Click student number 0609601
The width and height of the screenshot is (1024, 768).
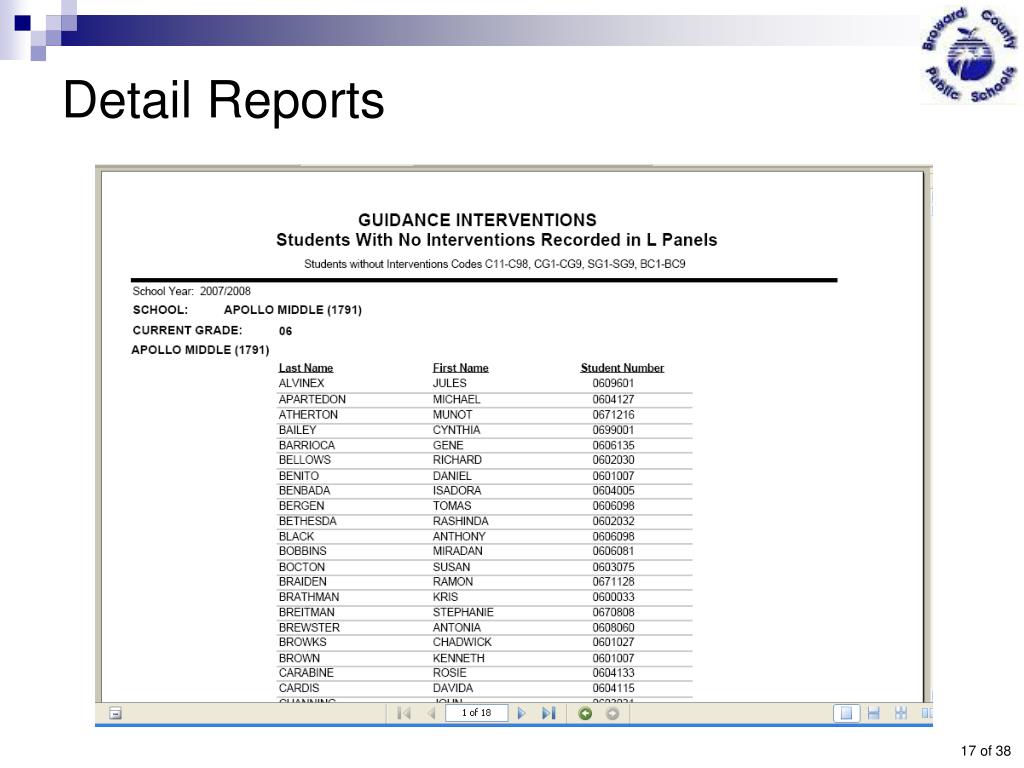point(613,383)
